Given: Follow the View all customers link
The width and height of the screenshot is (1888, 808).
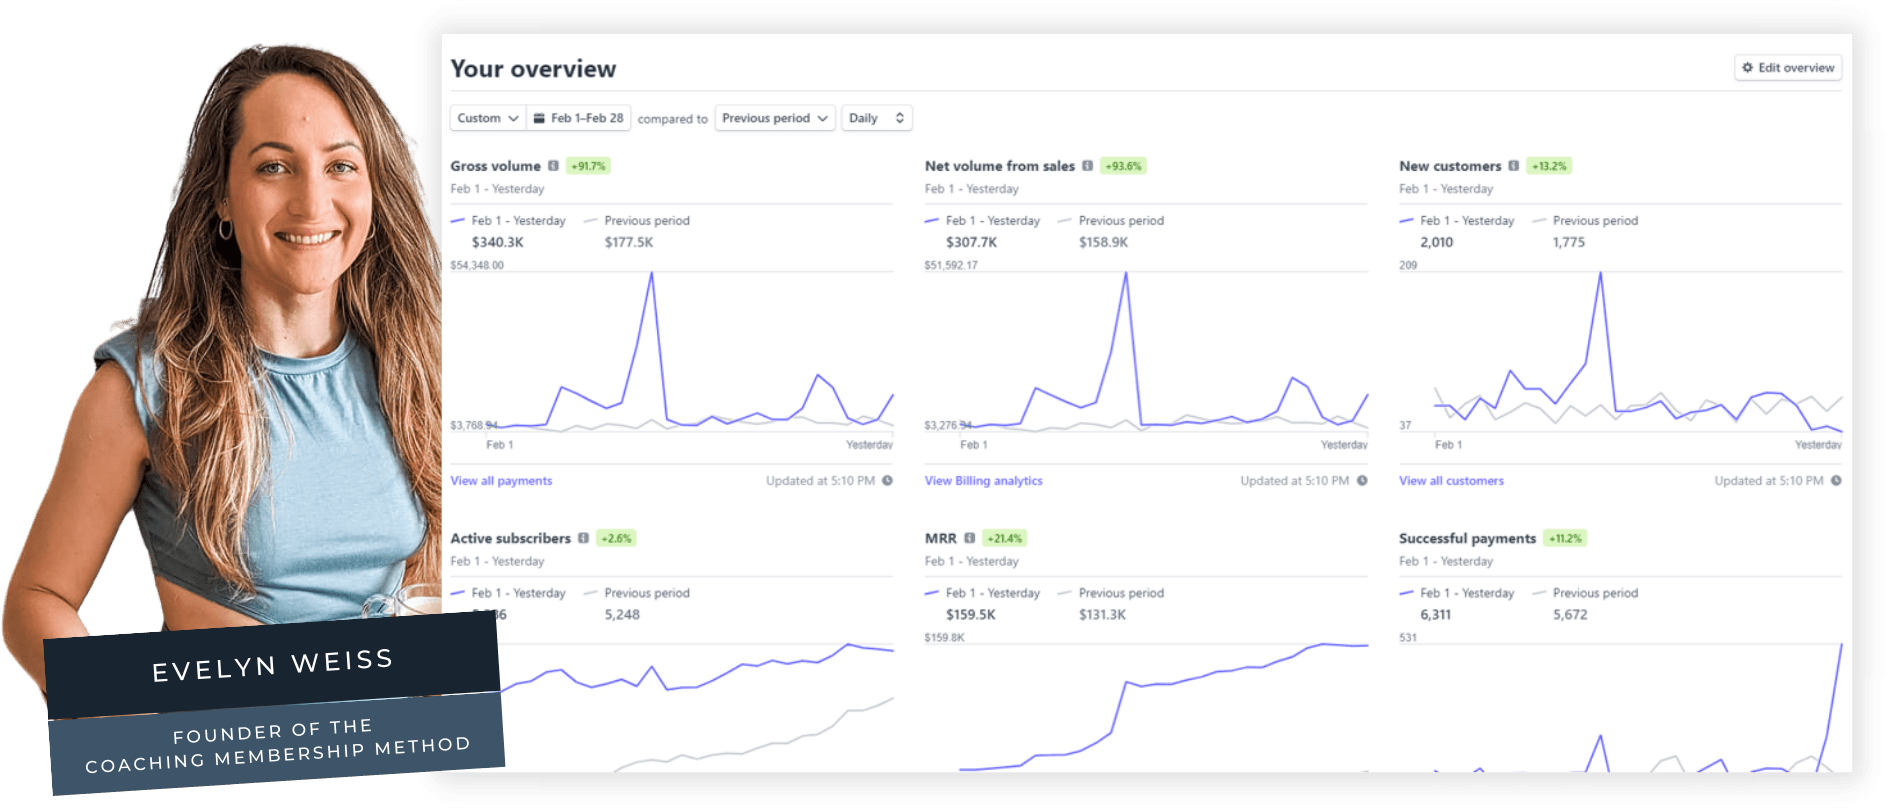Looking at the screenshot, I should point(1451,481).
